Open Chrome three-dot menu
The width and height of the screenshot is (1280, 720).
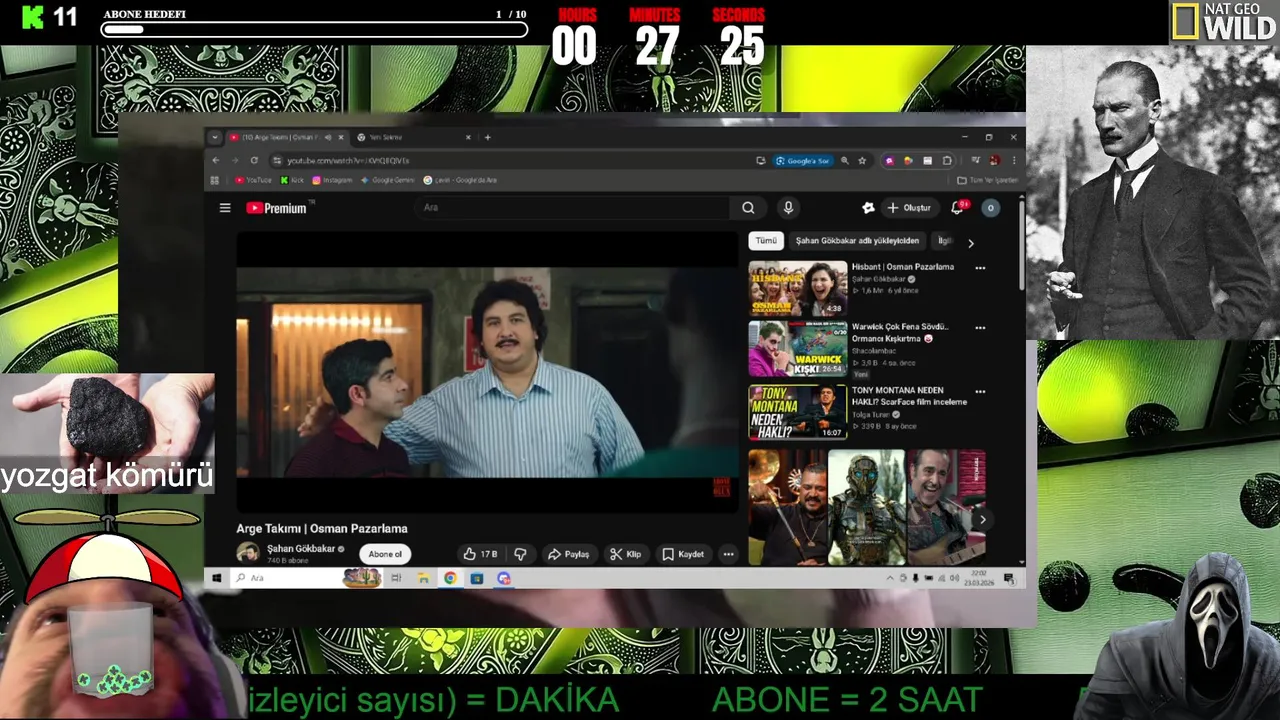(1013, 160)
